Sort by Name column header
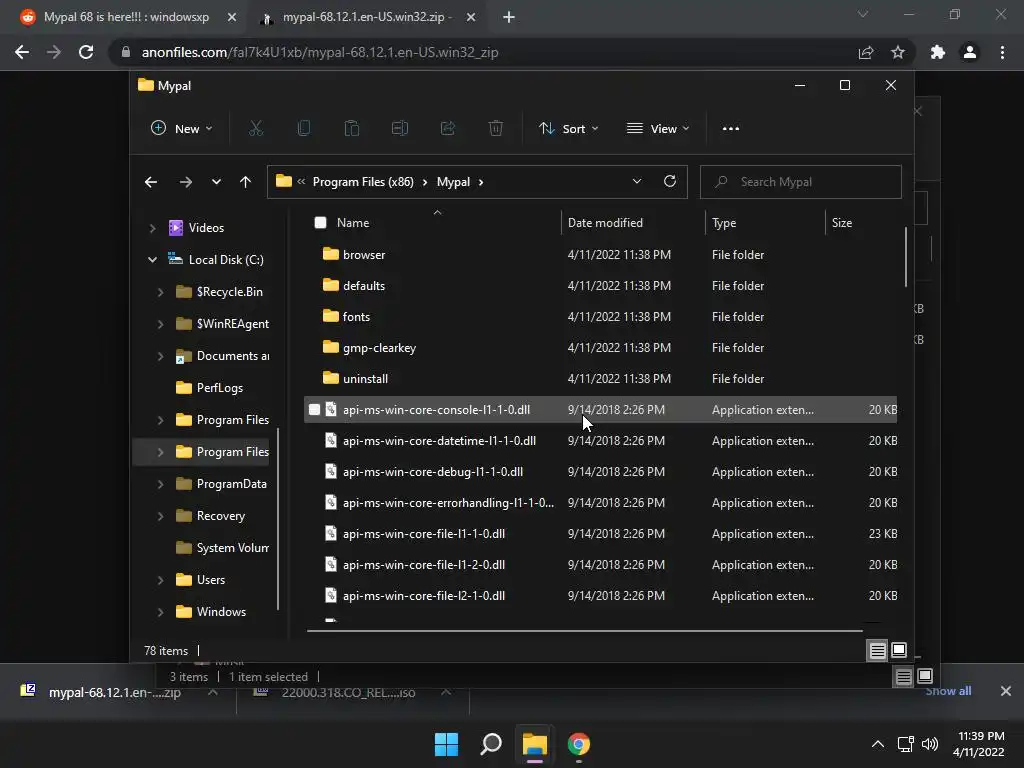 tap(353, 223)
